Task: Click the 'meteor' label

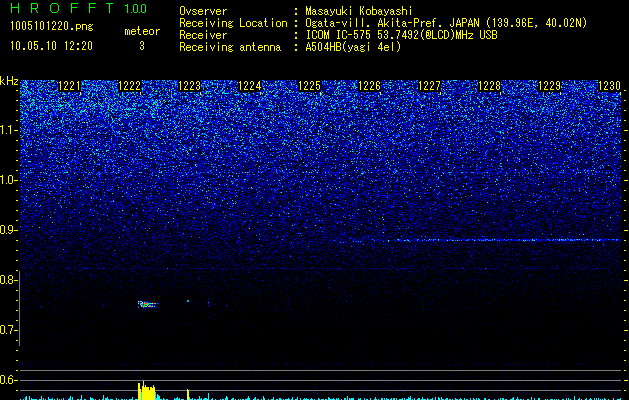Action: point(142,31)
